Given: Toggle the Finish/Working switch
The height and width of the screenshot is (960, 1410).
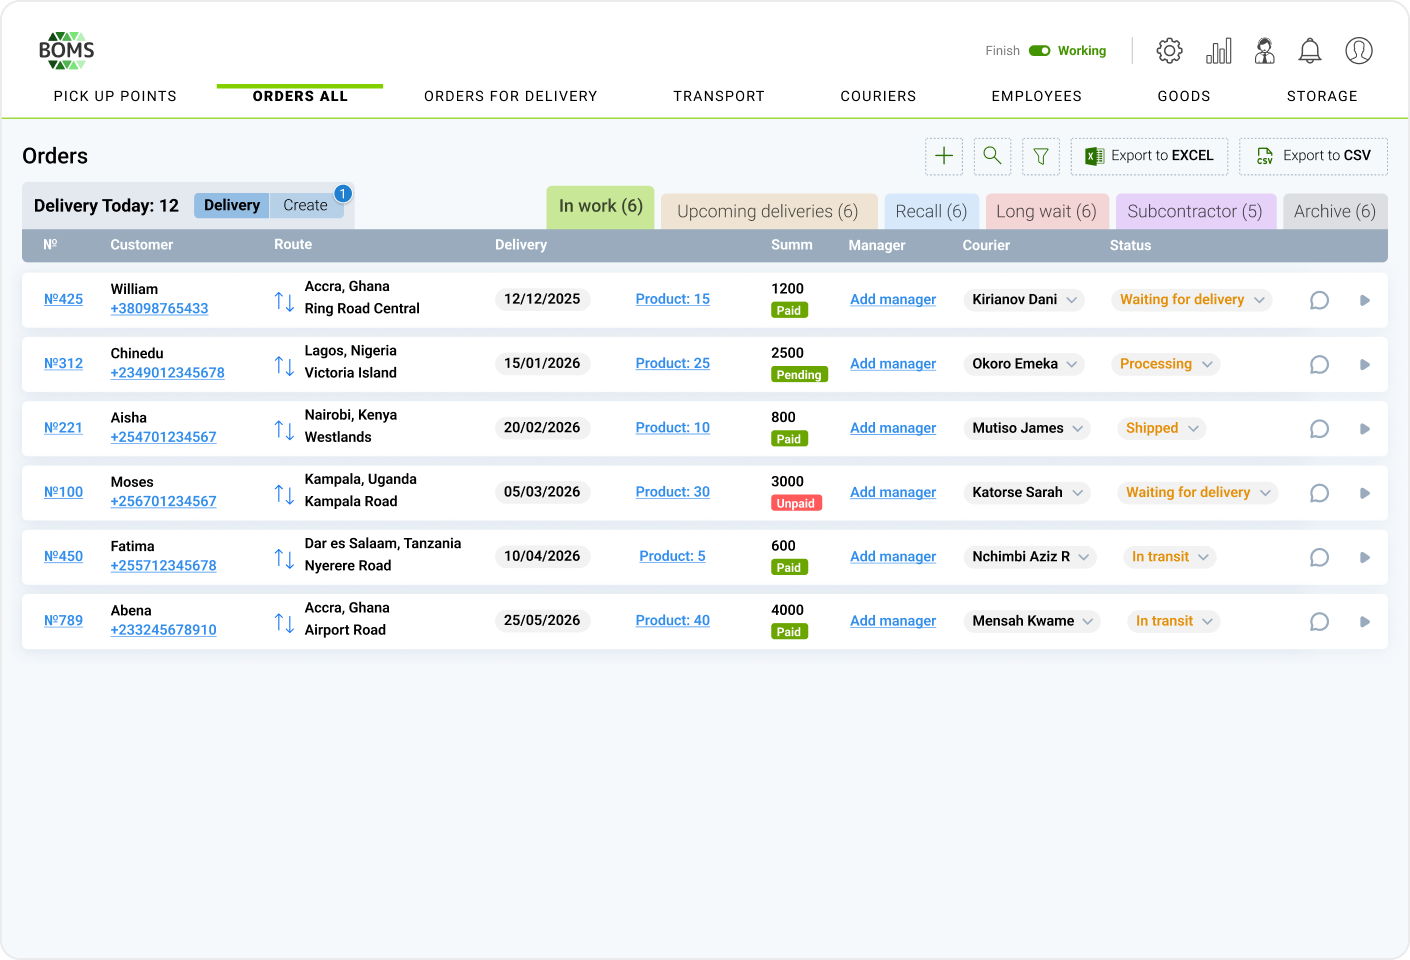Looking at the screenshot, I should [1040, 51].
